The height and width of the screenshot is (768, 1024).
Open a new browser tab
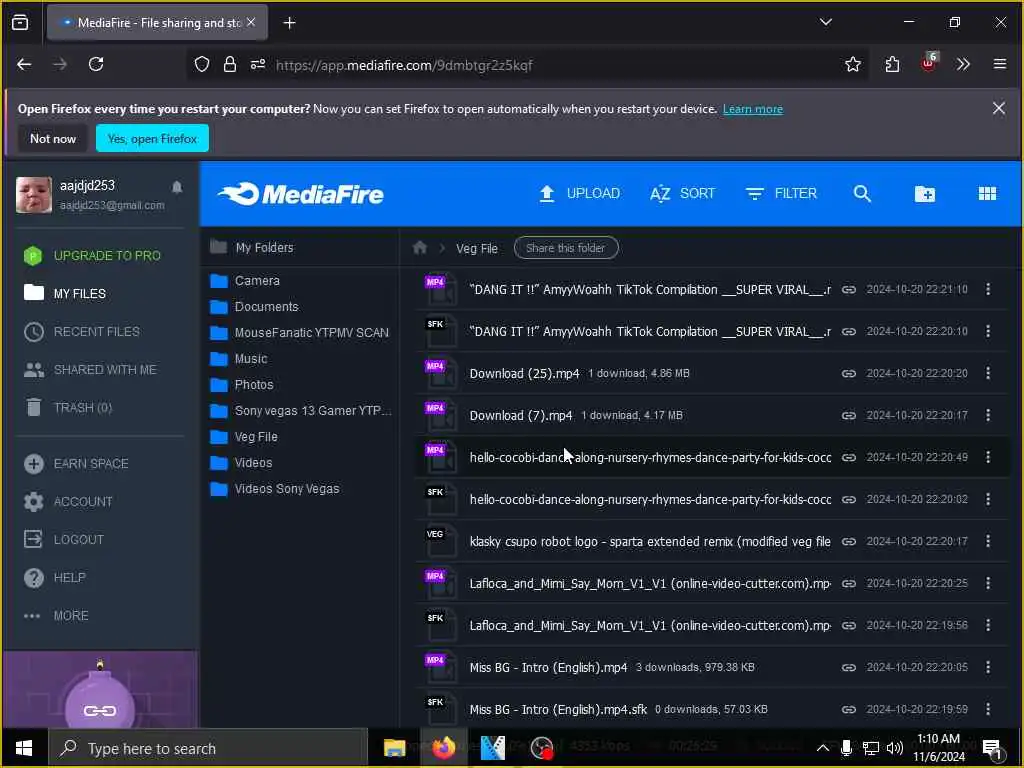289,23
